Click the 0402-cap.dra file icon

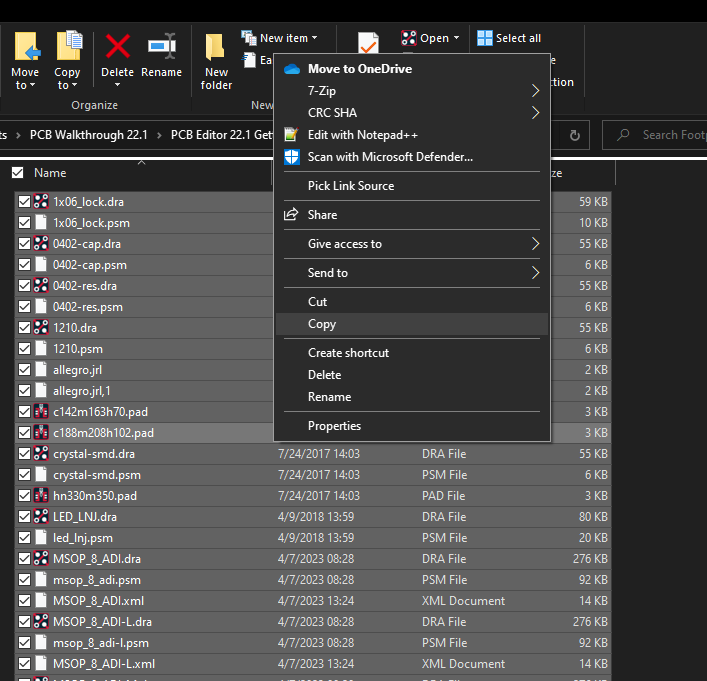[x=41, y=243]
